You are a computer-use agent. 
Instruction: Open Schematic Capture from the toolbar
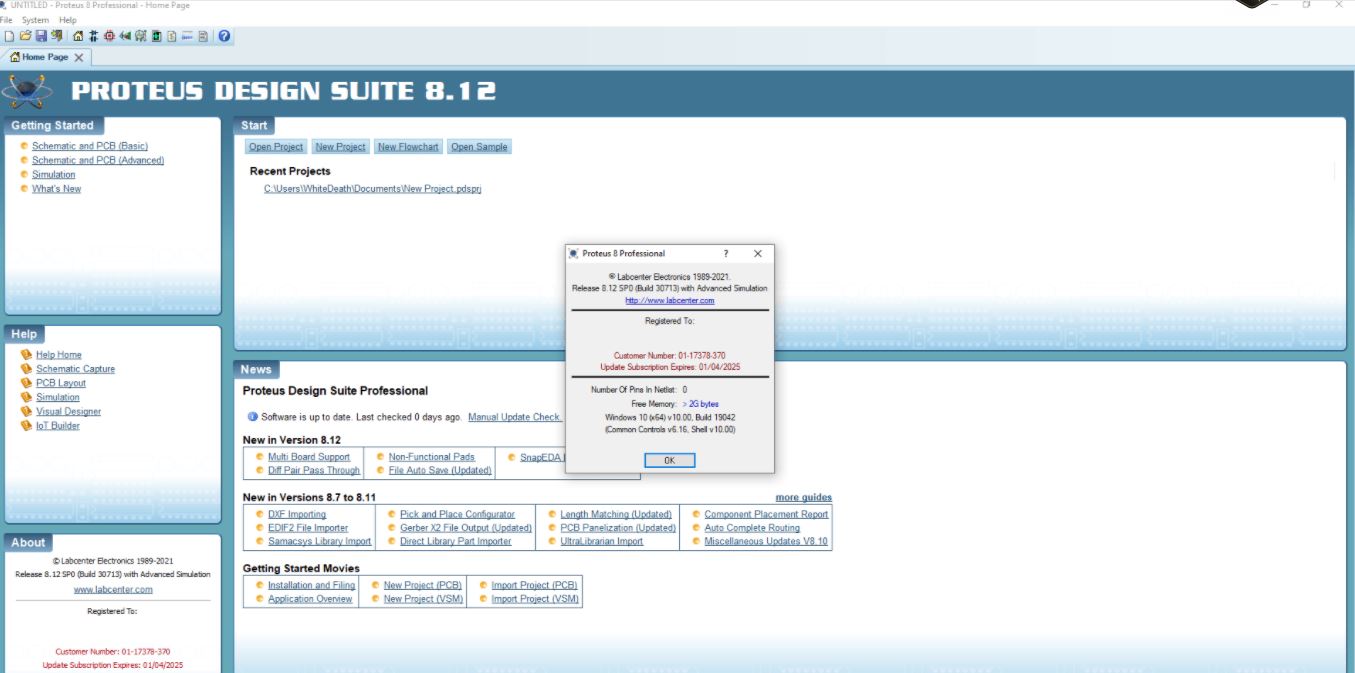[x=93, y=36]
